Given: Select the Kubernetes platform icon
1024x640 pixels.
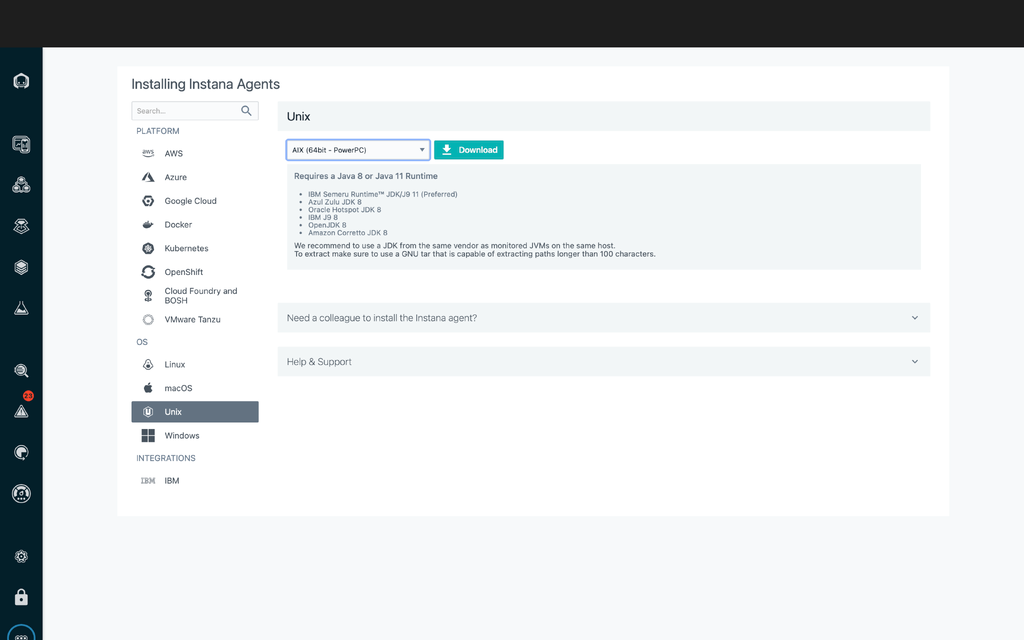Looking at the screenshot, I should click(x=149, y=248).
